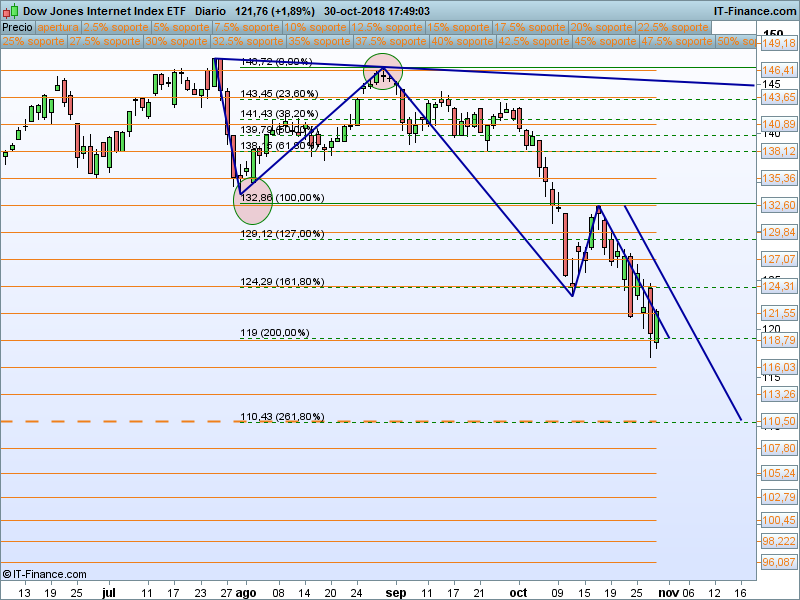Click the 113,26 price axis tag
Viewport: 800px width, 600px height.
[779, 394]
